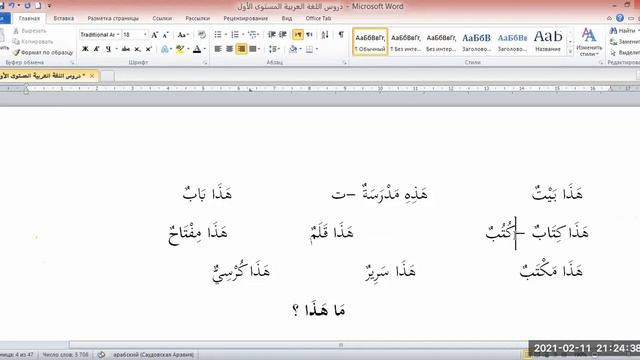Screen dimensions: 640x360
Task: Click the Вырезать (Cut) button
Action: pos(30,31)
